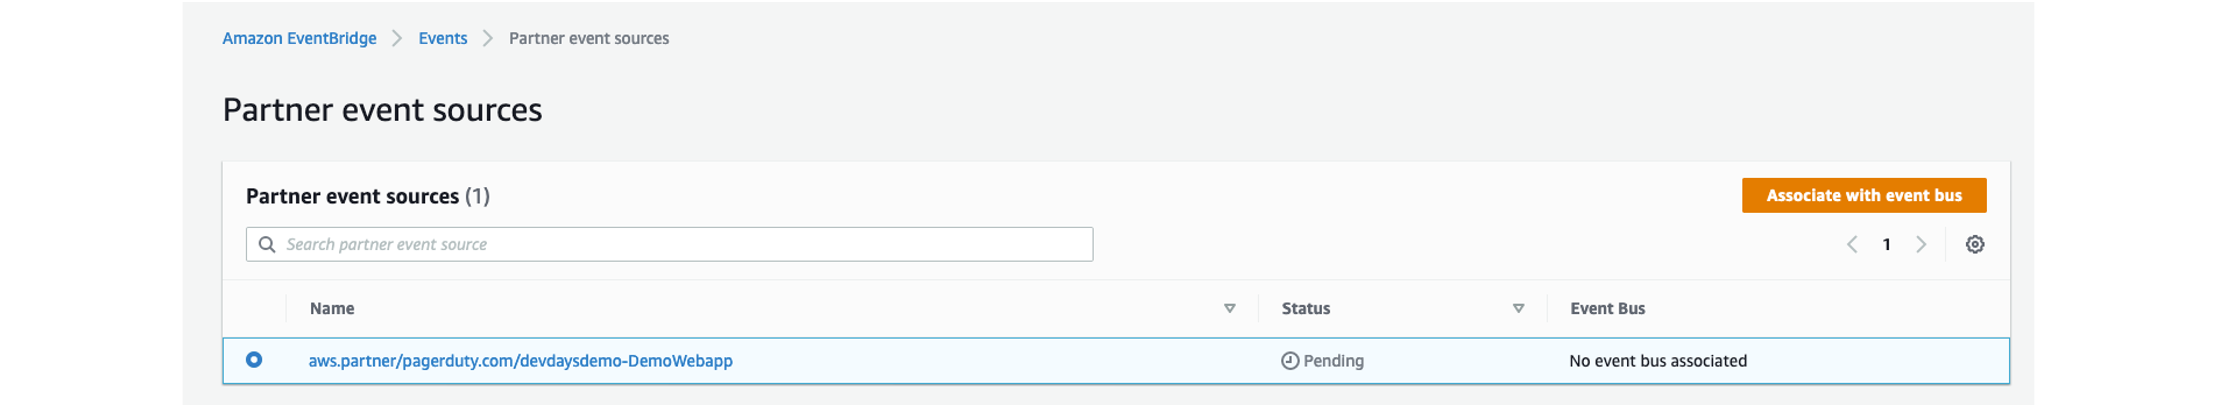Click the breadcrumb separator after Events
The height and width of the screenshot is (406, 2216).
point(488,38)
